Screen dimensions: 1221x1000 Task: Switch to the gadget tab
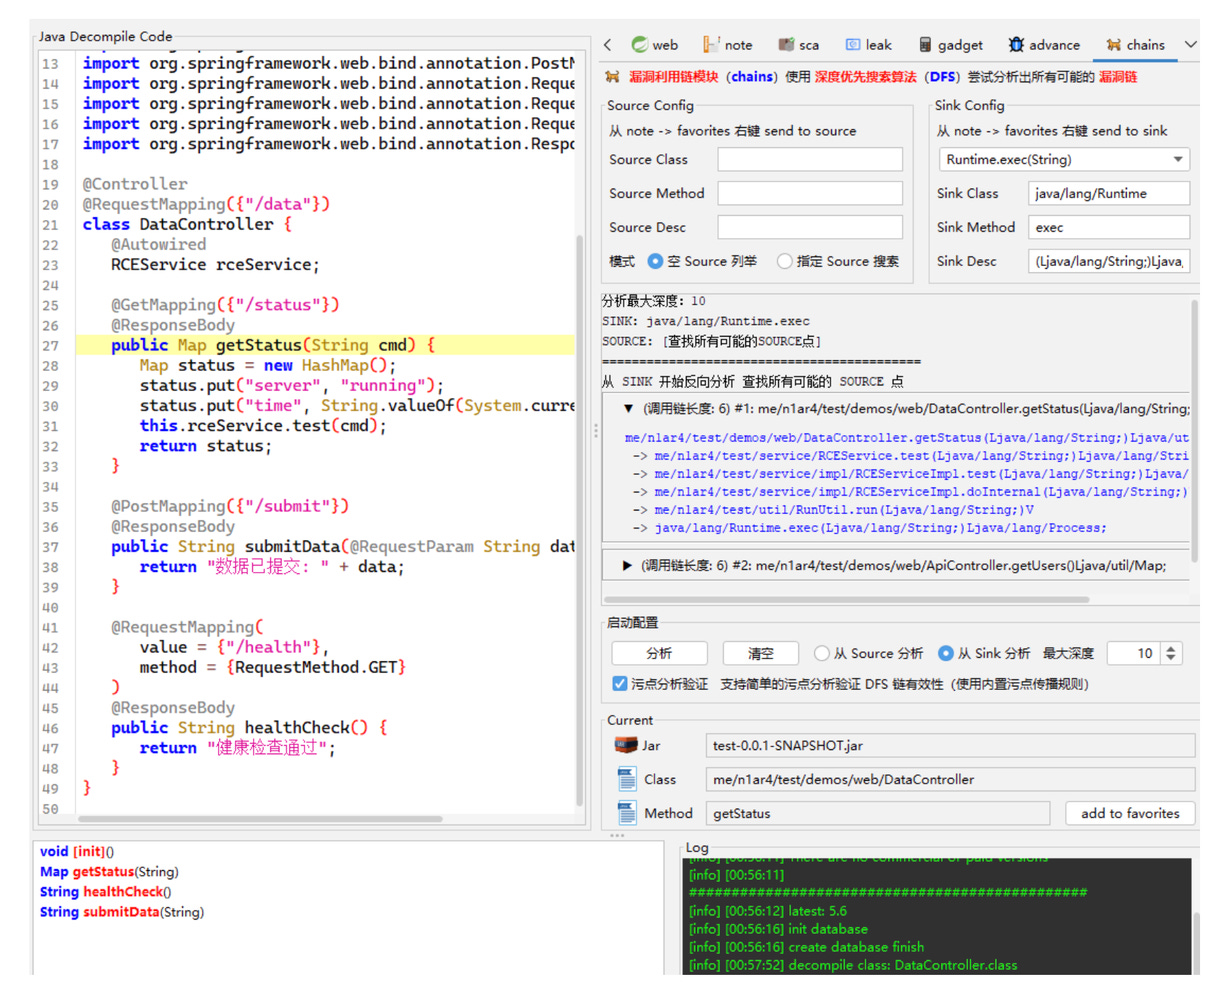click(950, 45)
